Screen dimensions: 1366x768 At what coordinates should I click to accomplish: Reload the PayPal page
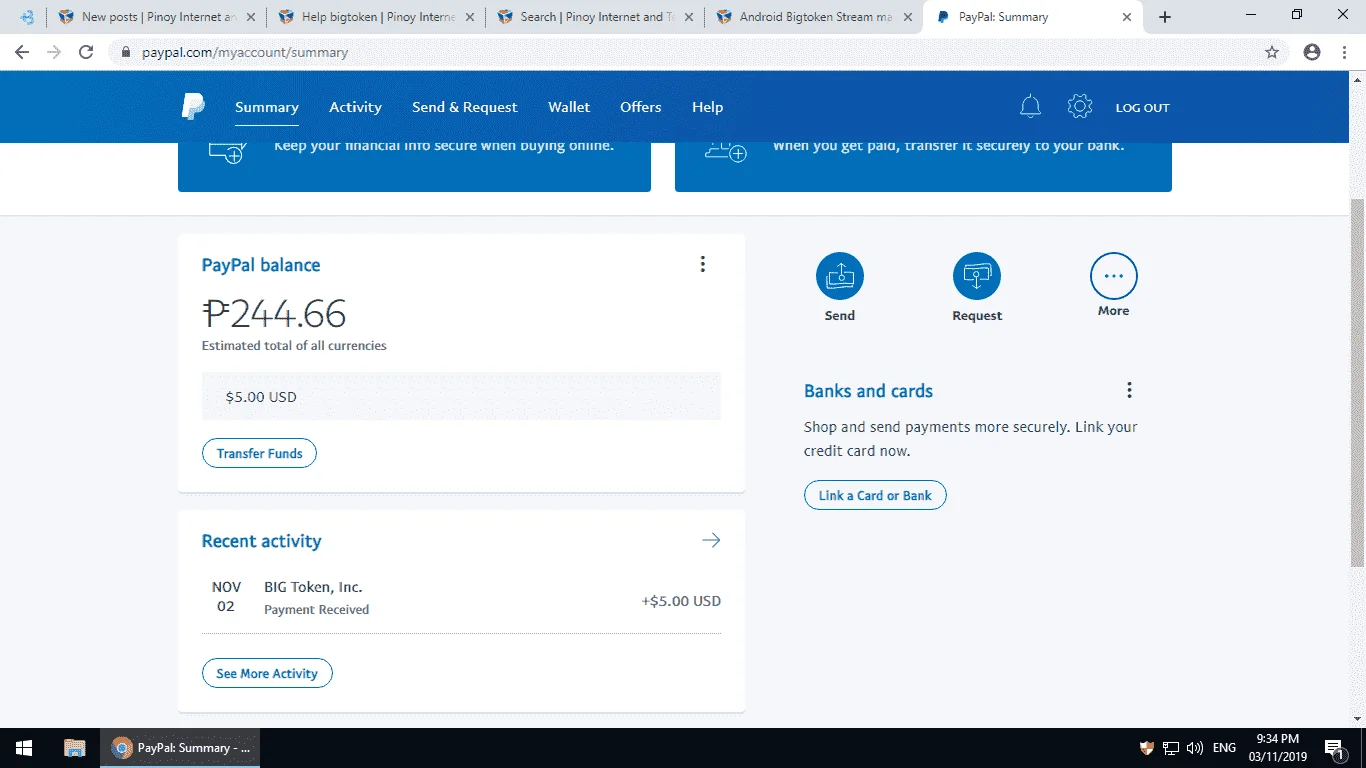[86, 52]
